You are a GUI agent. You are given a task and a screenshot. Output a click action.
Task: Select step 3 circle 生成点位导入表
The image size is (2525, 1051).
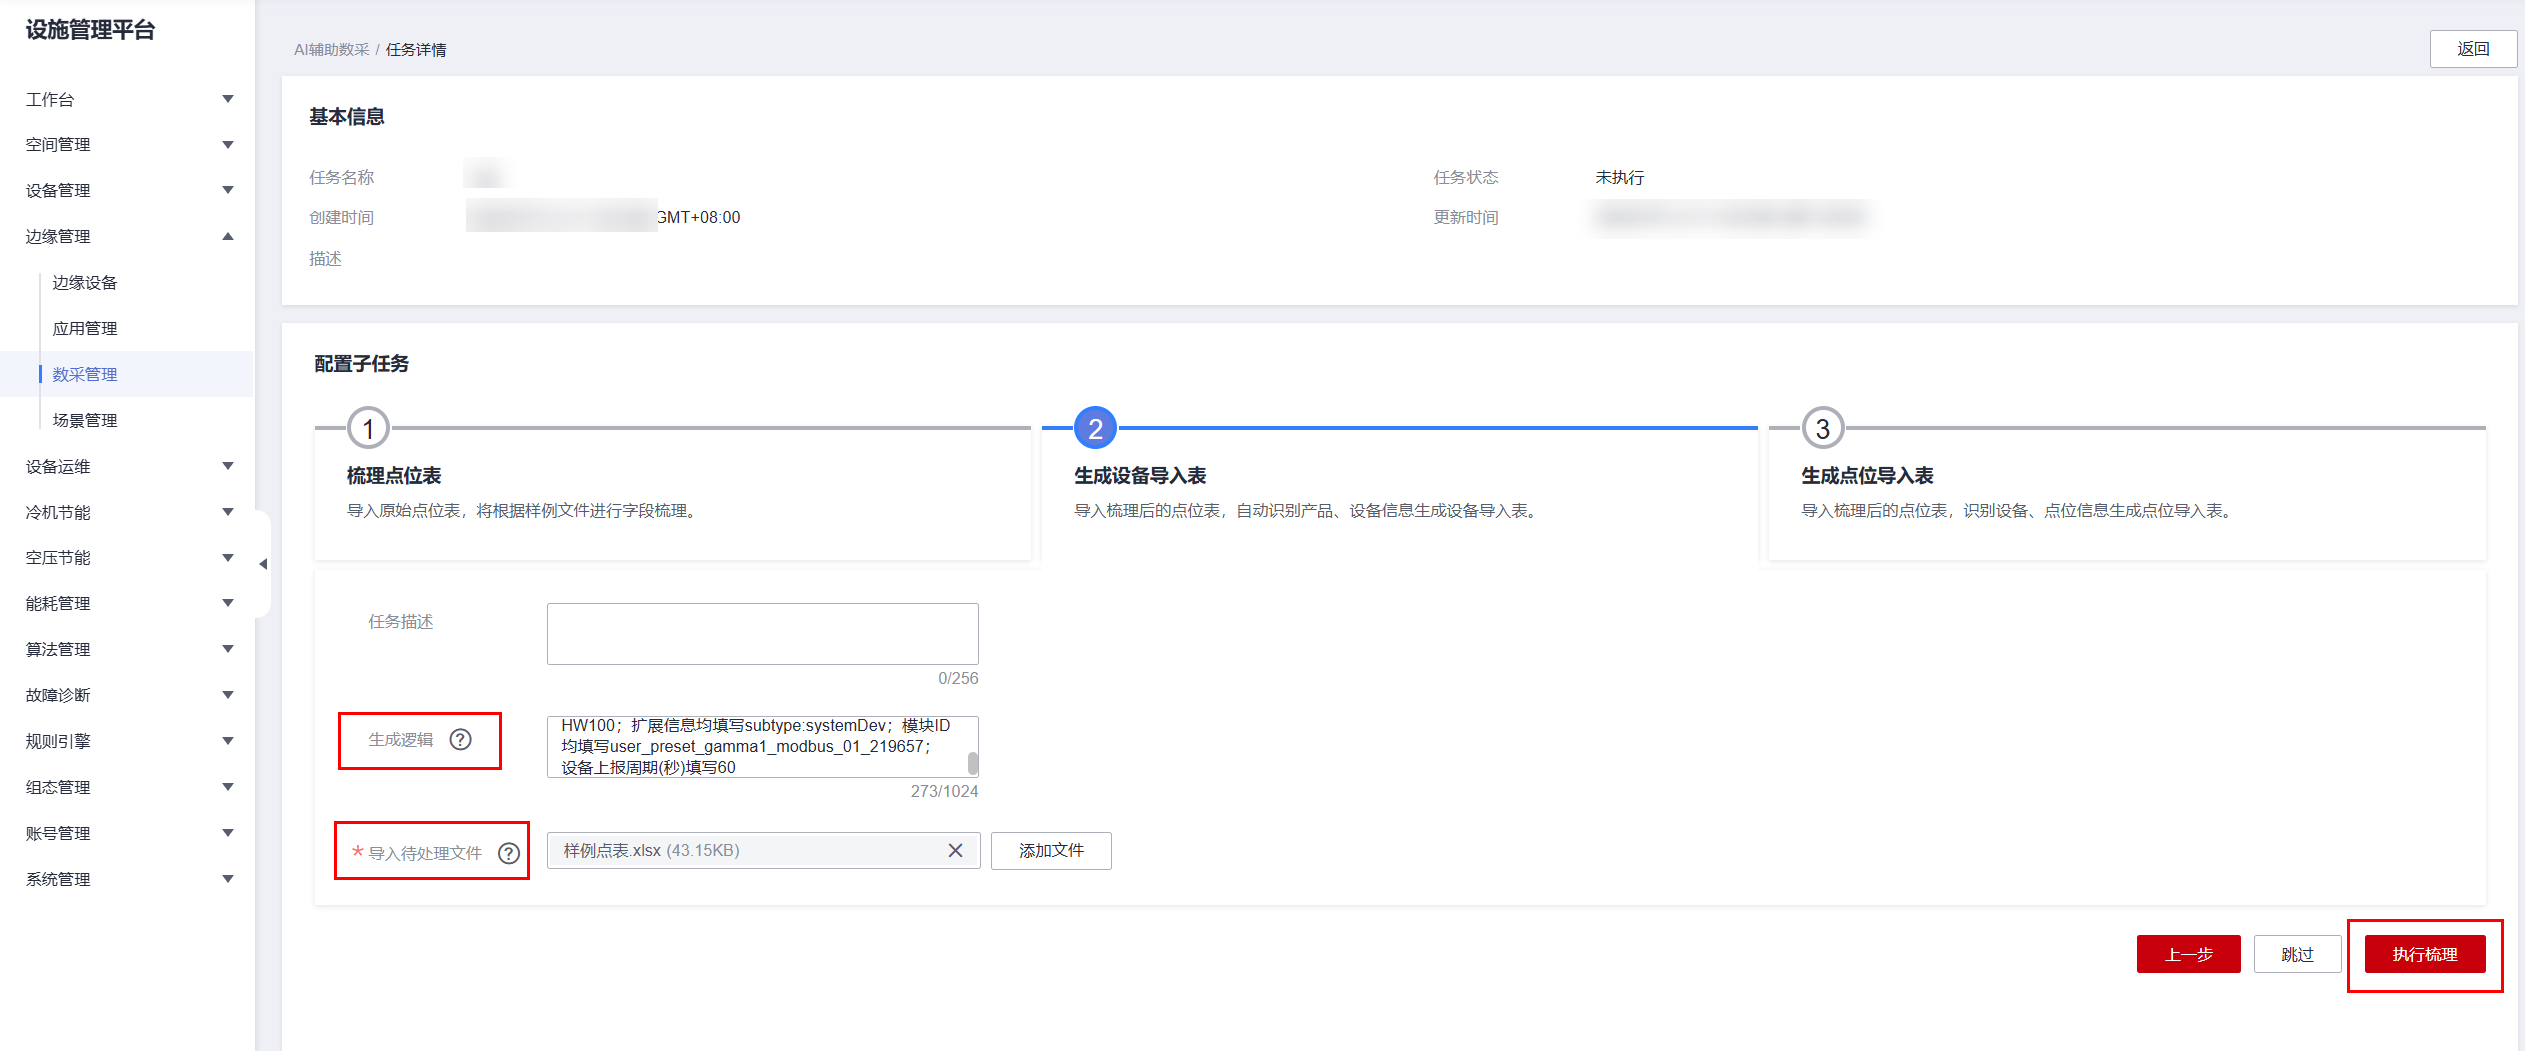coord(1822,429)
